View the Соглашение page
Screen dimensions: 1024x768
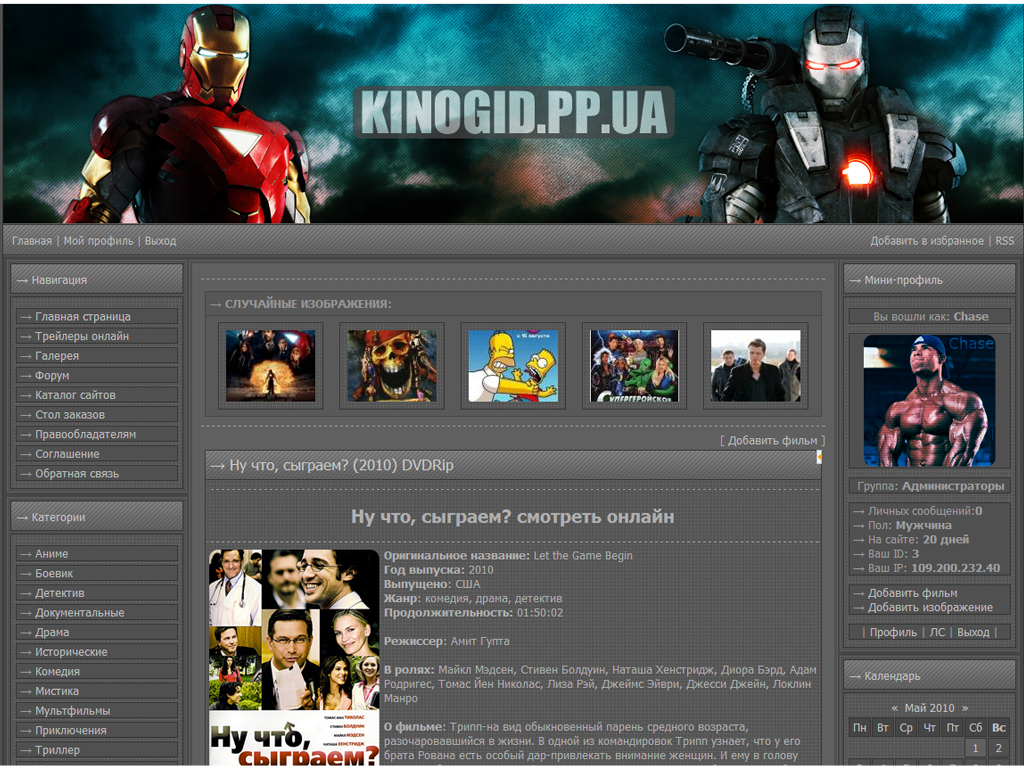tap(97, 454)
